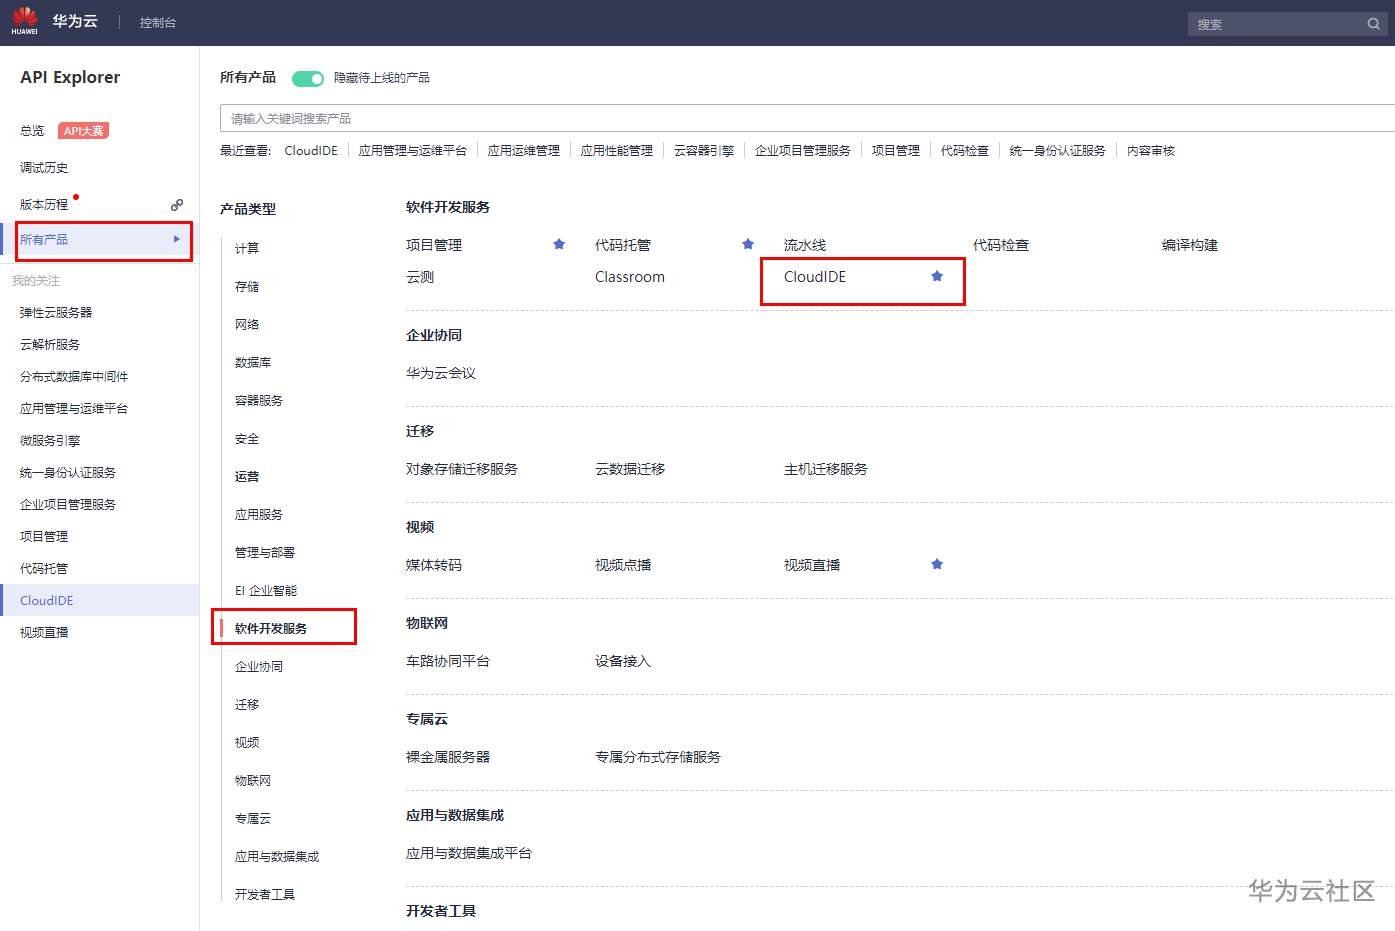Open 微服务引擎 in my favorites
This screenshot has height=931, width=1395.
pos(50,441)
